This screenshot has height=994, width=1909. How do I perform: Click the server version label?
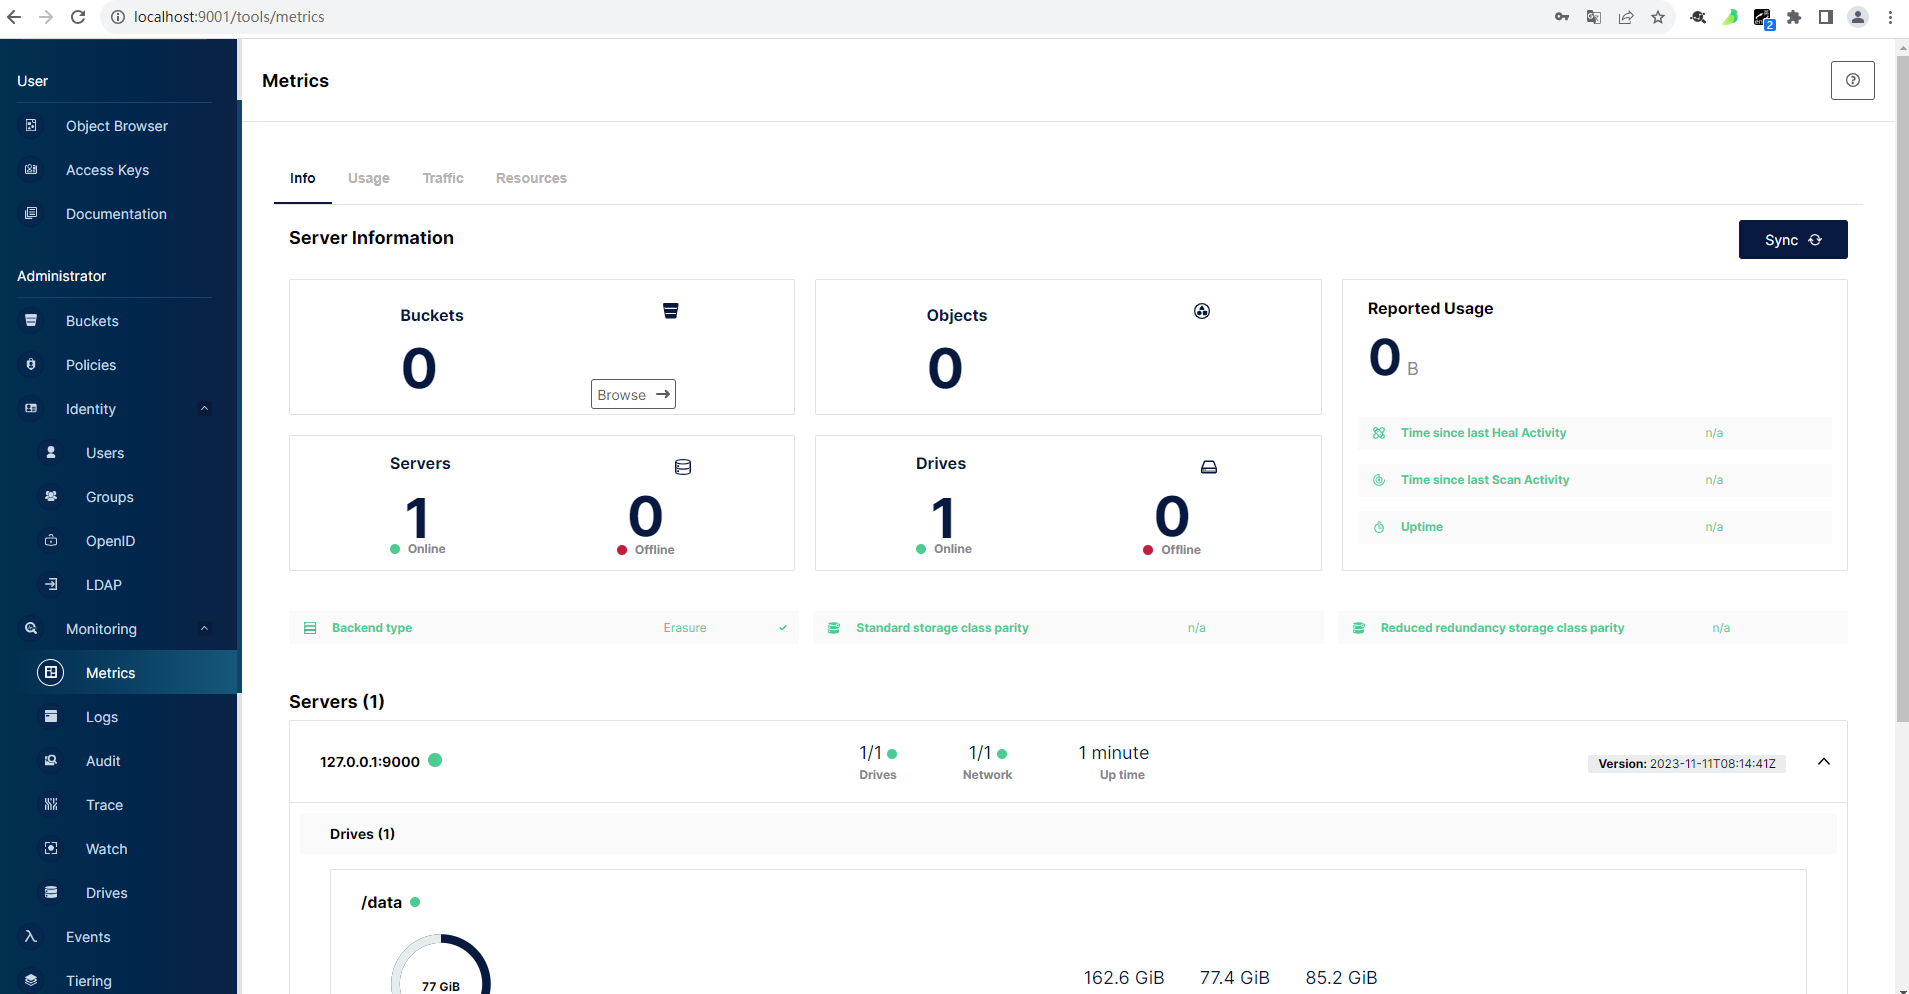[x=1687, y=764]
